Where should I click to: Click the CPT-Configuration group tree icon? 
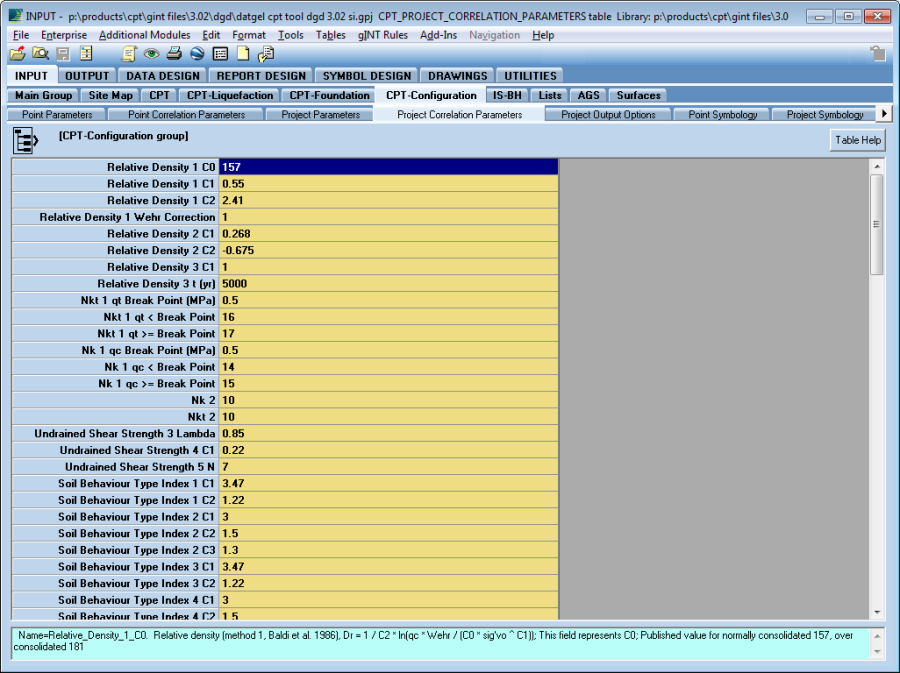pos(26,140)
